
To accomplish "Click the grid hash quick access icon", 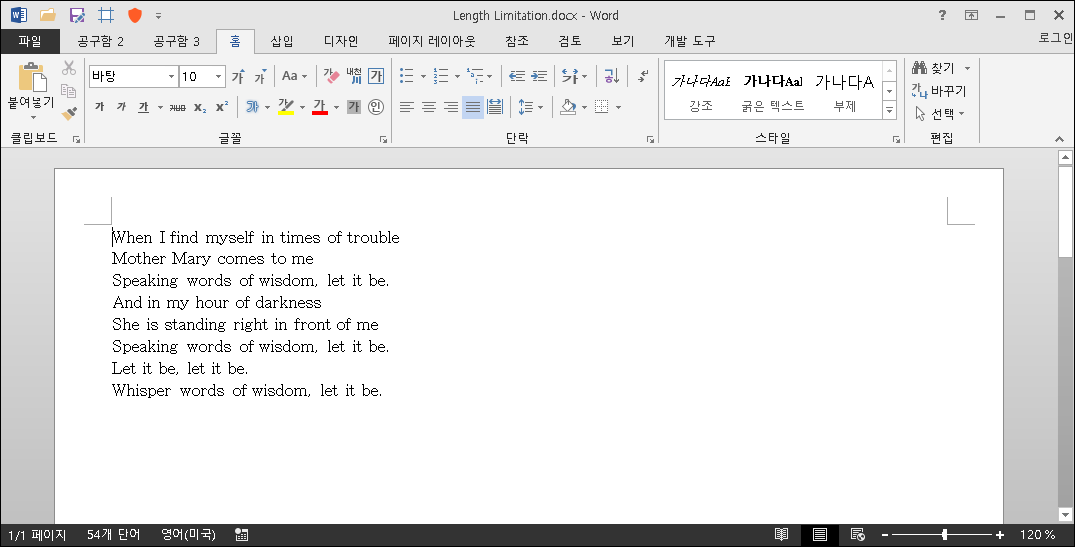I will pos(106,14).
